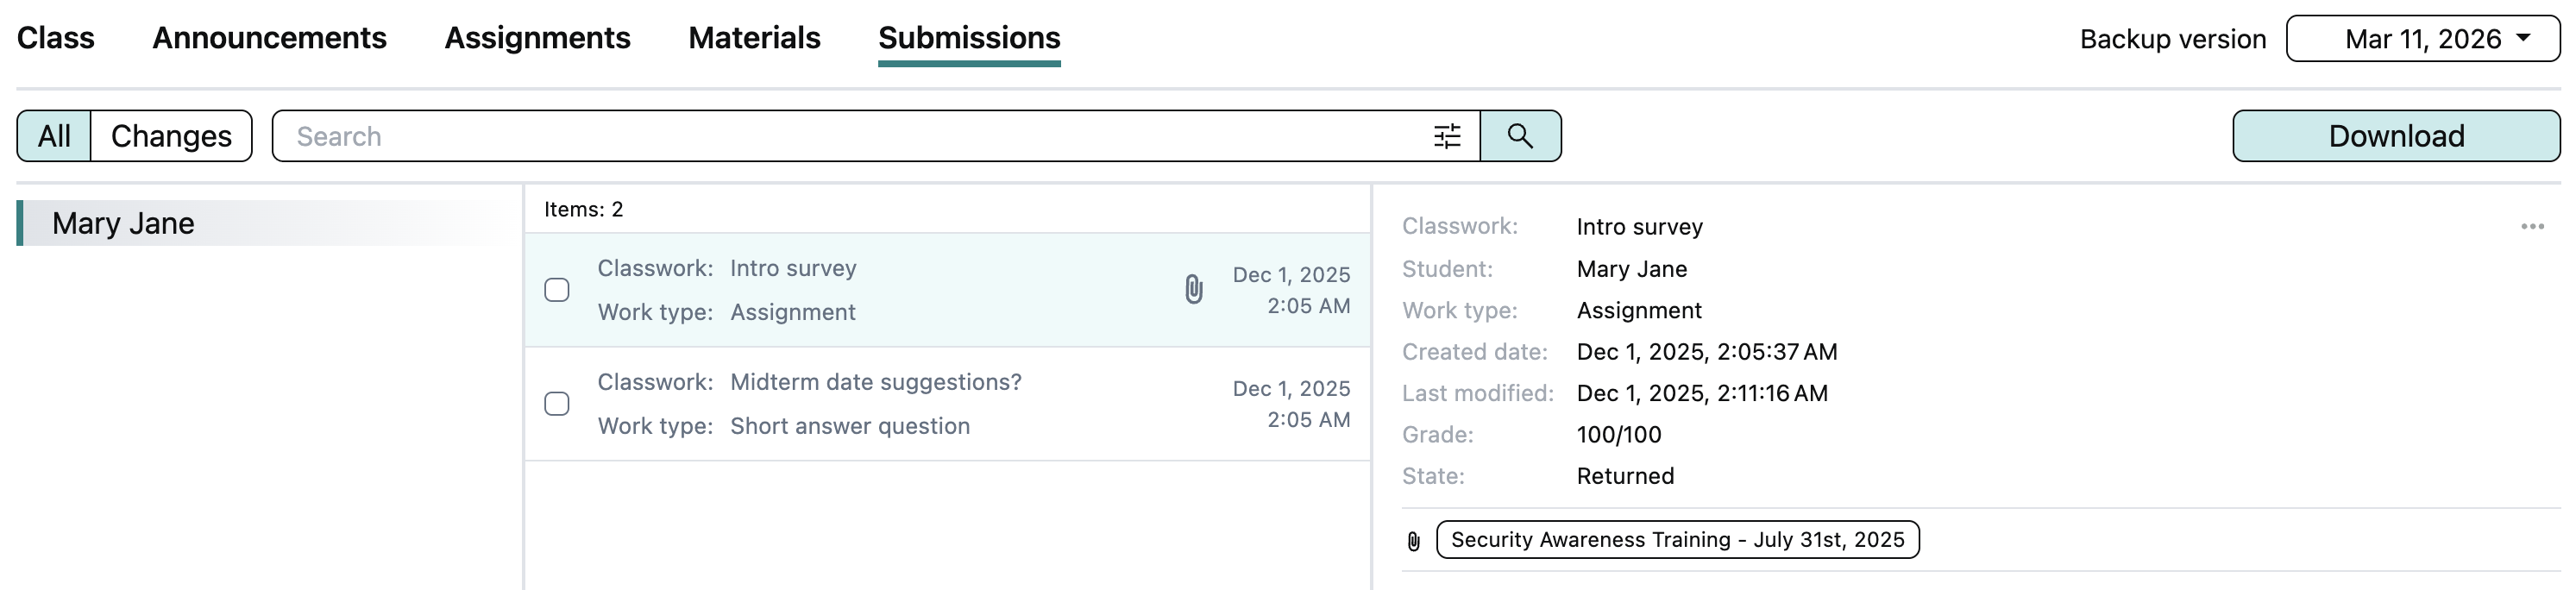Open the three-dot more options menu

tap(2531, 227)
